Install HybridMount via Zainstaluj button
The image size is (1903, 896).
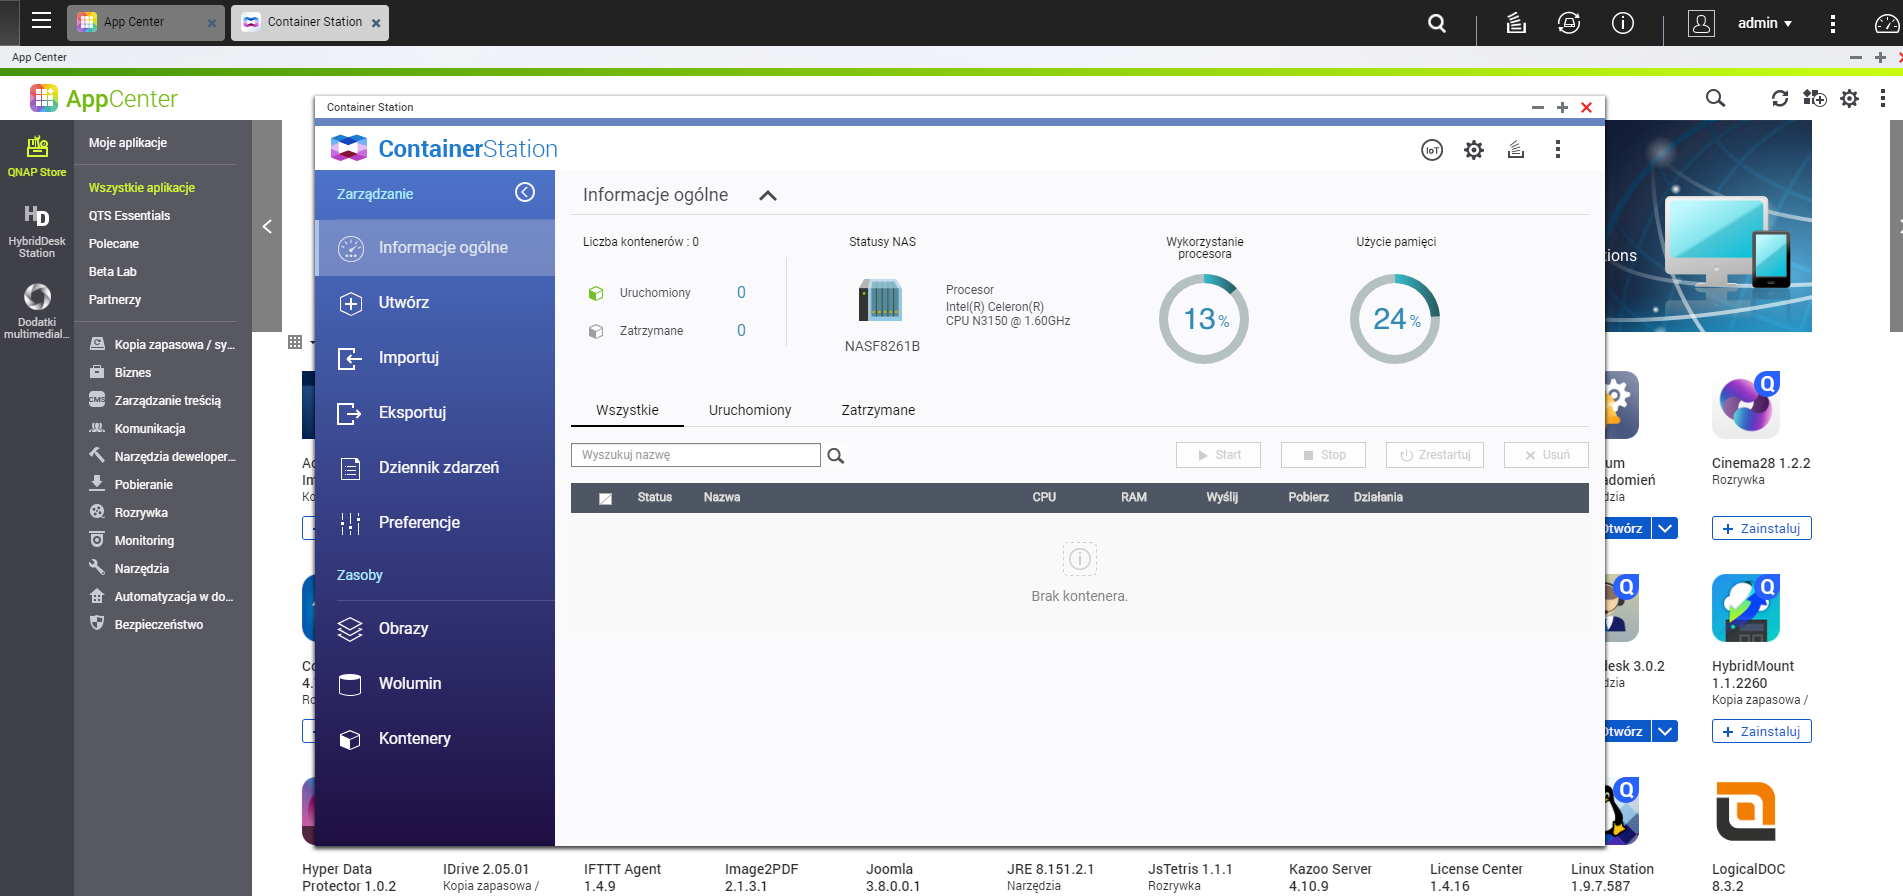point(1761,731)
